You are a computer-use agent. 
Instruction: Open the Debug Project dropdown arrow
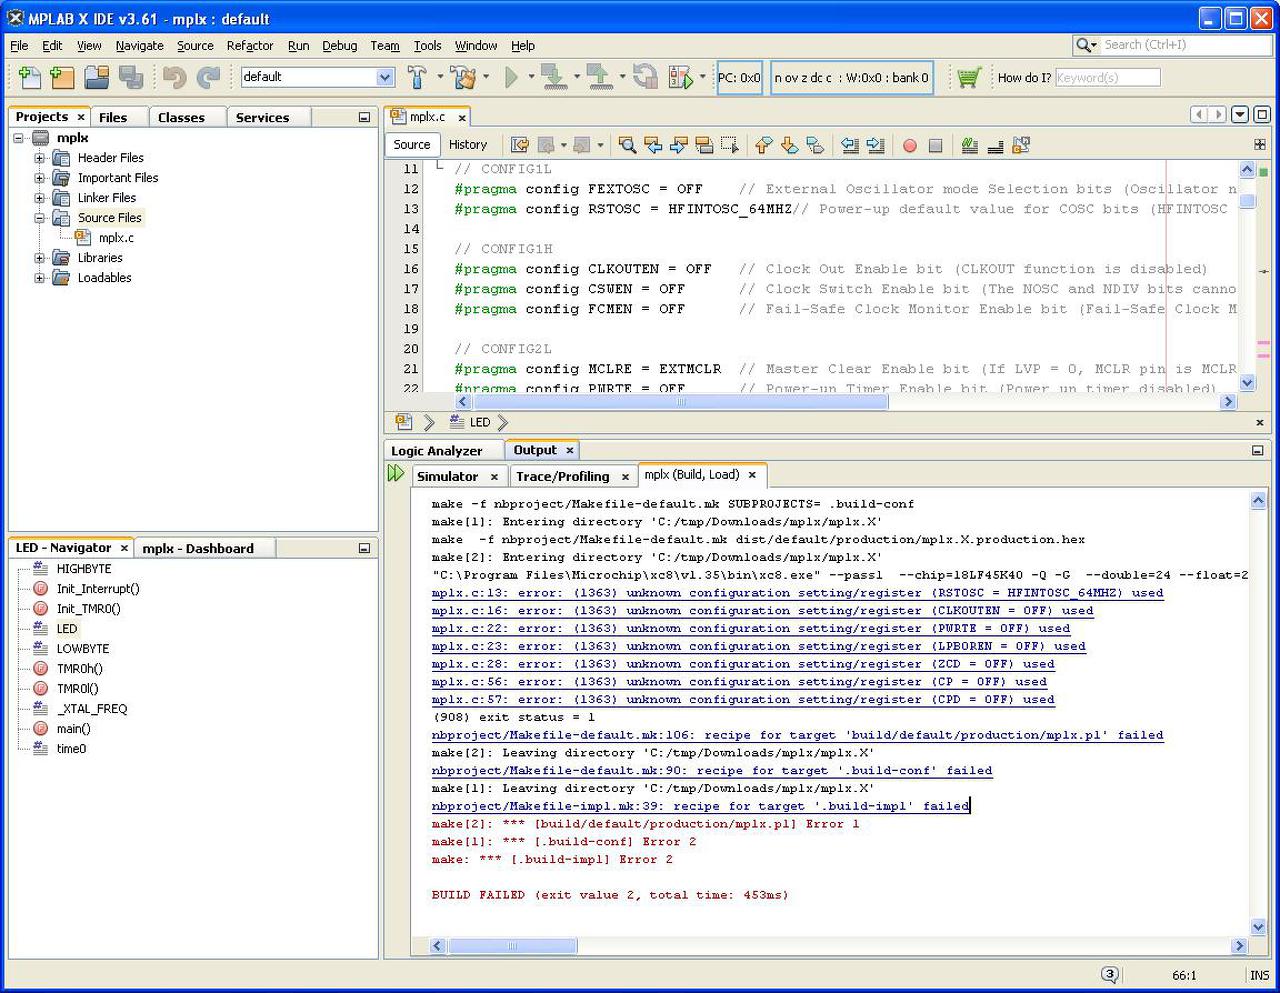(702, 77)
